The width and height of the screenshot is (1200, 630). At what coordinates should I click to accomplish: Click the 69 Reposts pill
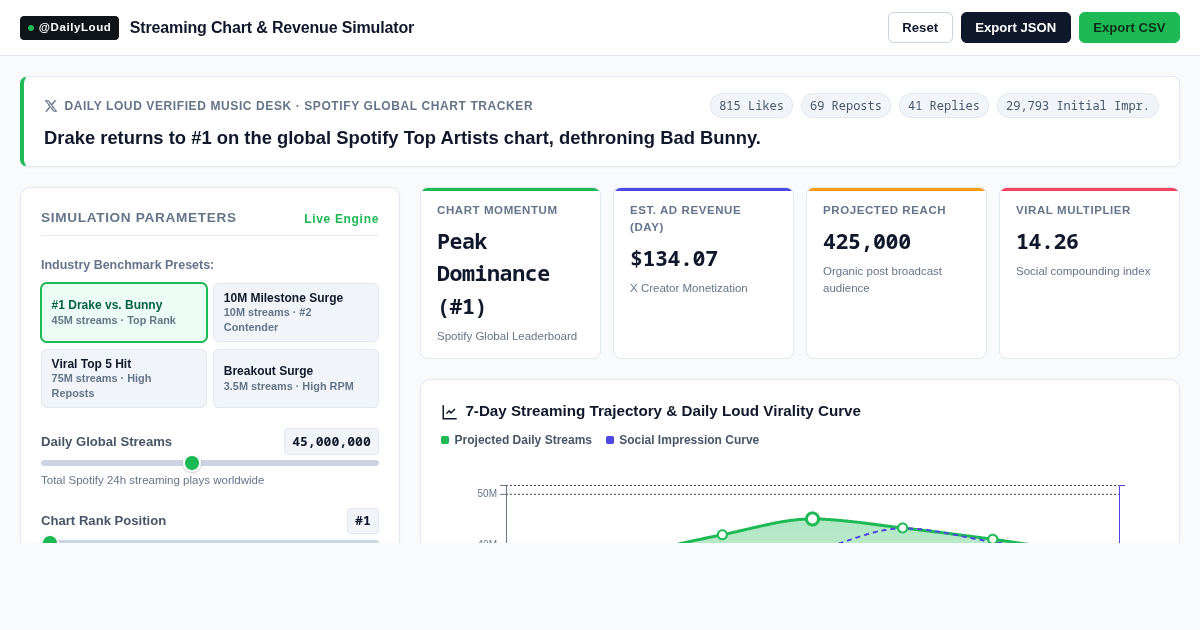tap(846, 106)
